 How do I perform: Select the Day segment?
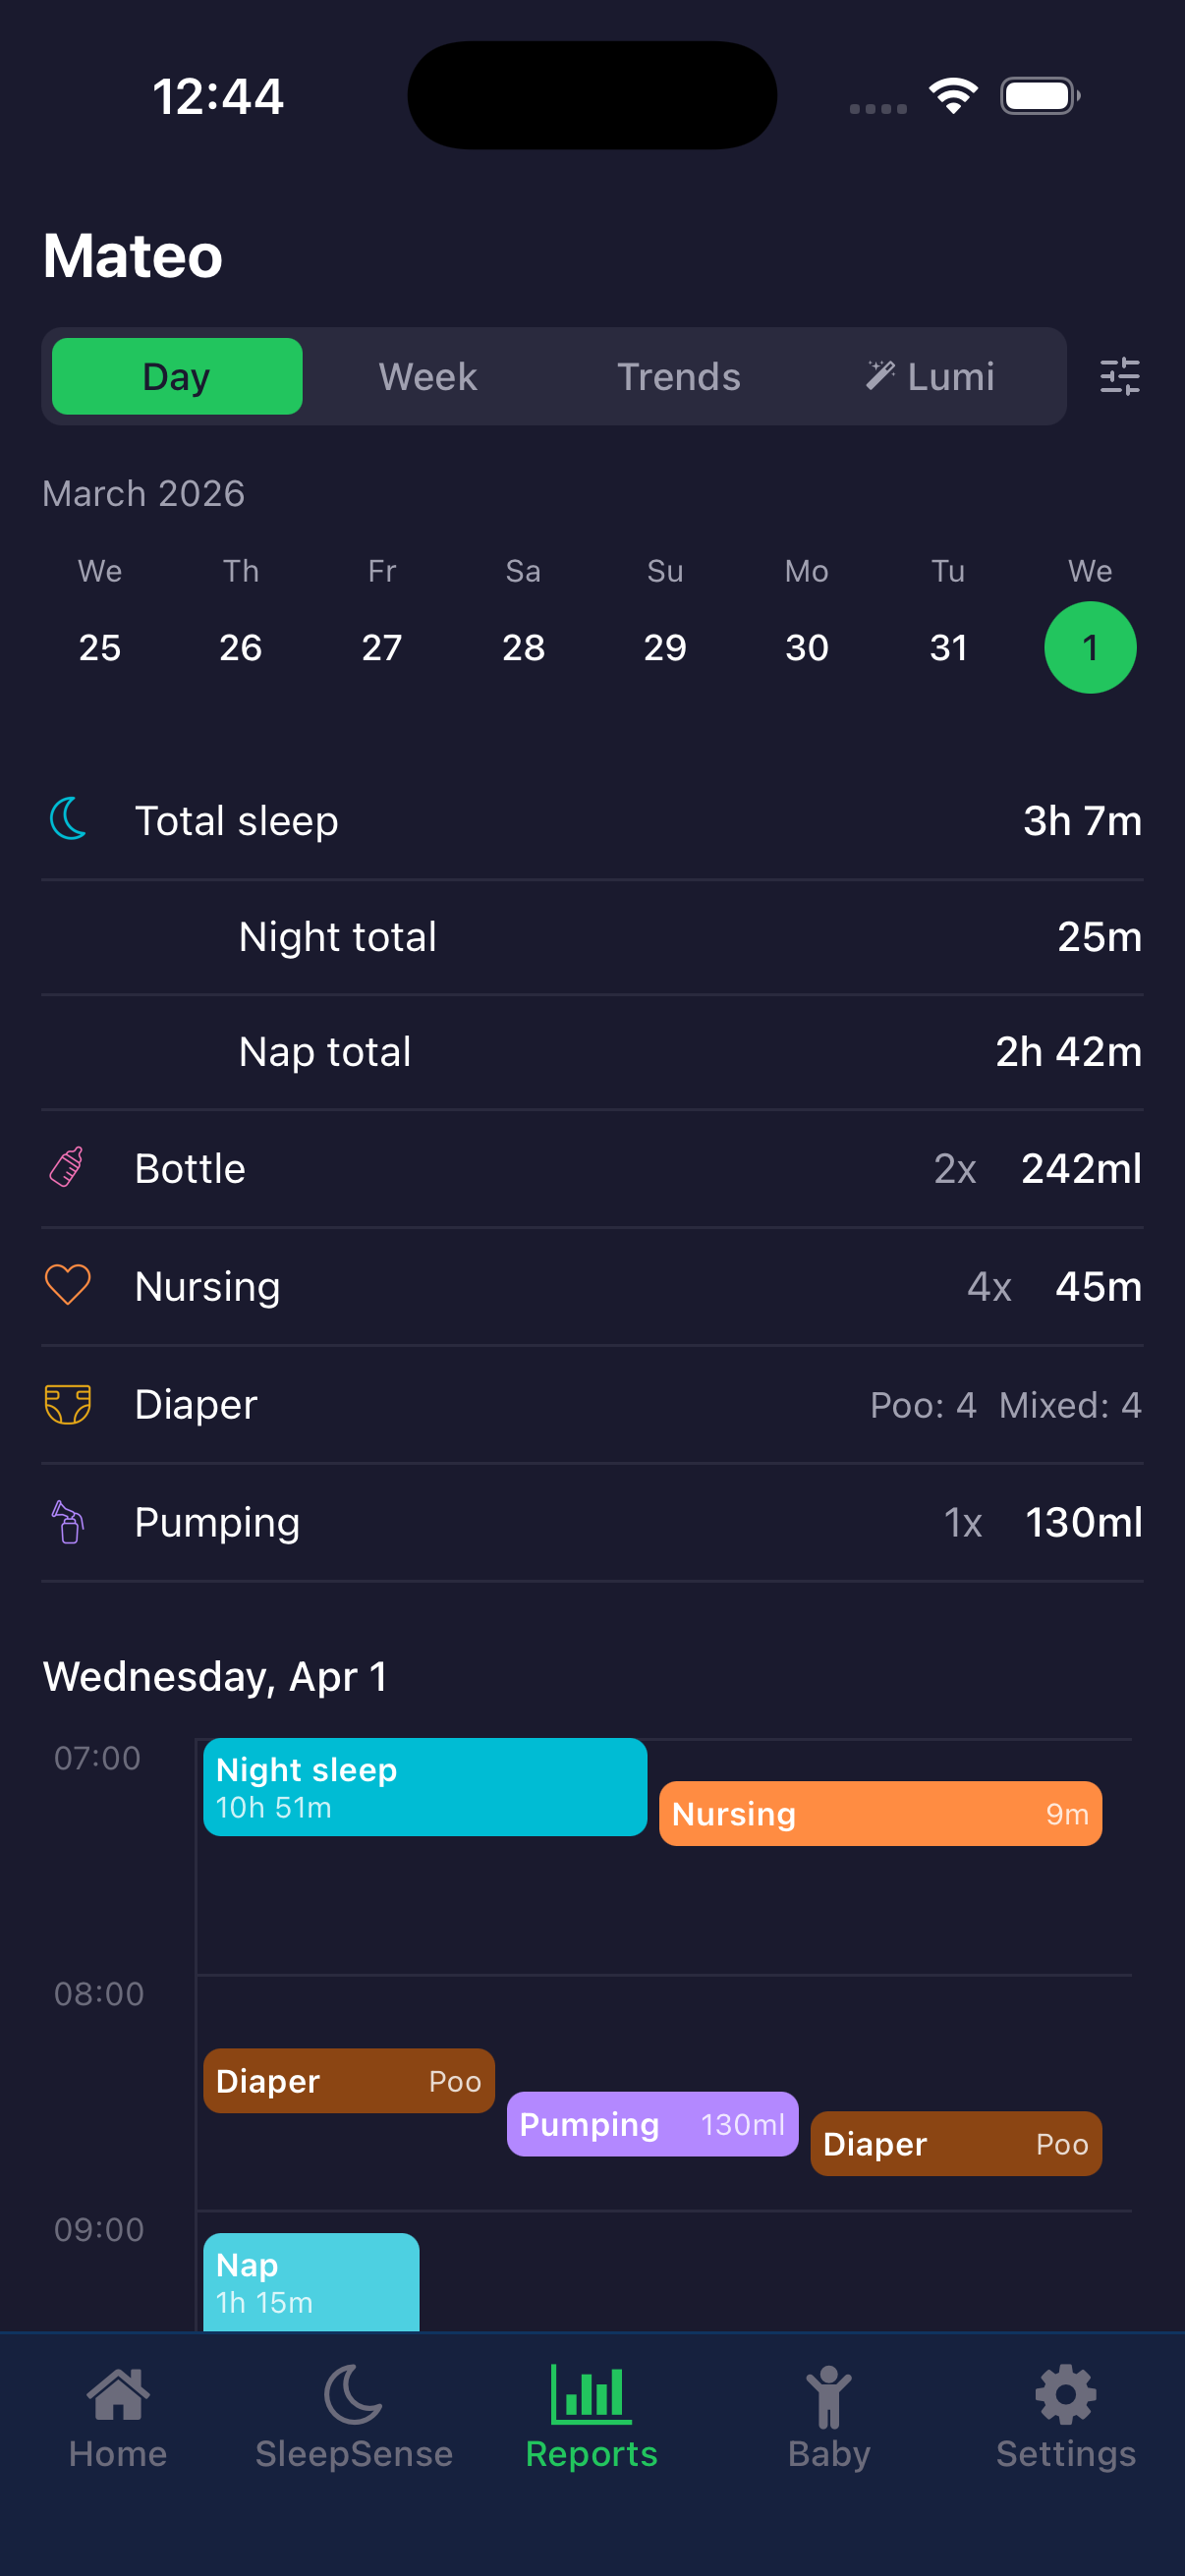click(x=177, y=376)
